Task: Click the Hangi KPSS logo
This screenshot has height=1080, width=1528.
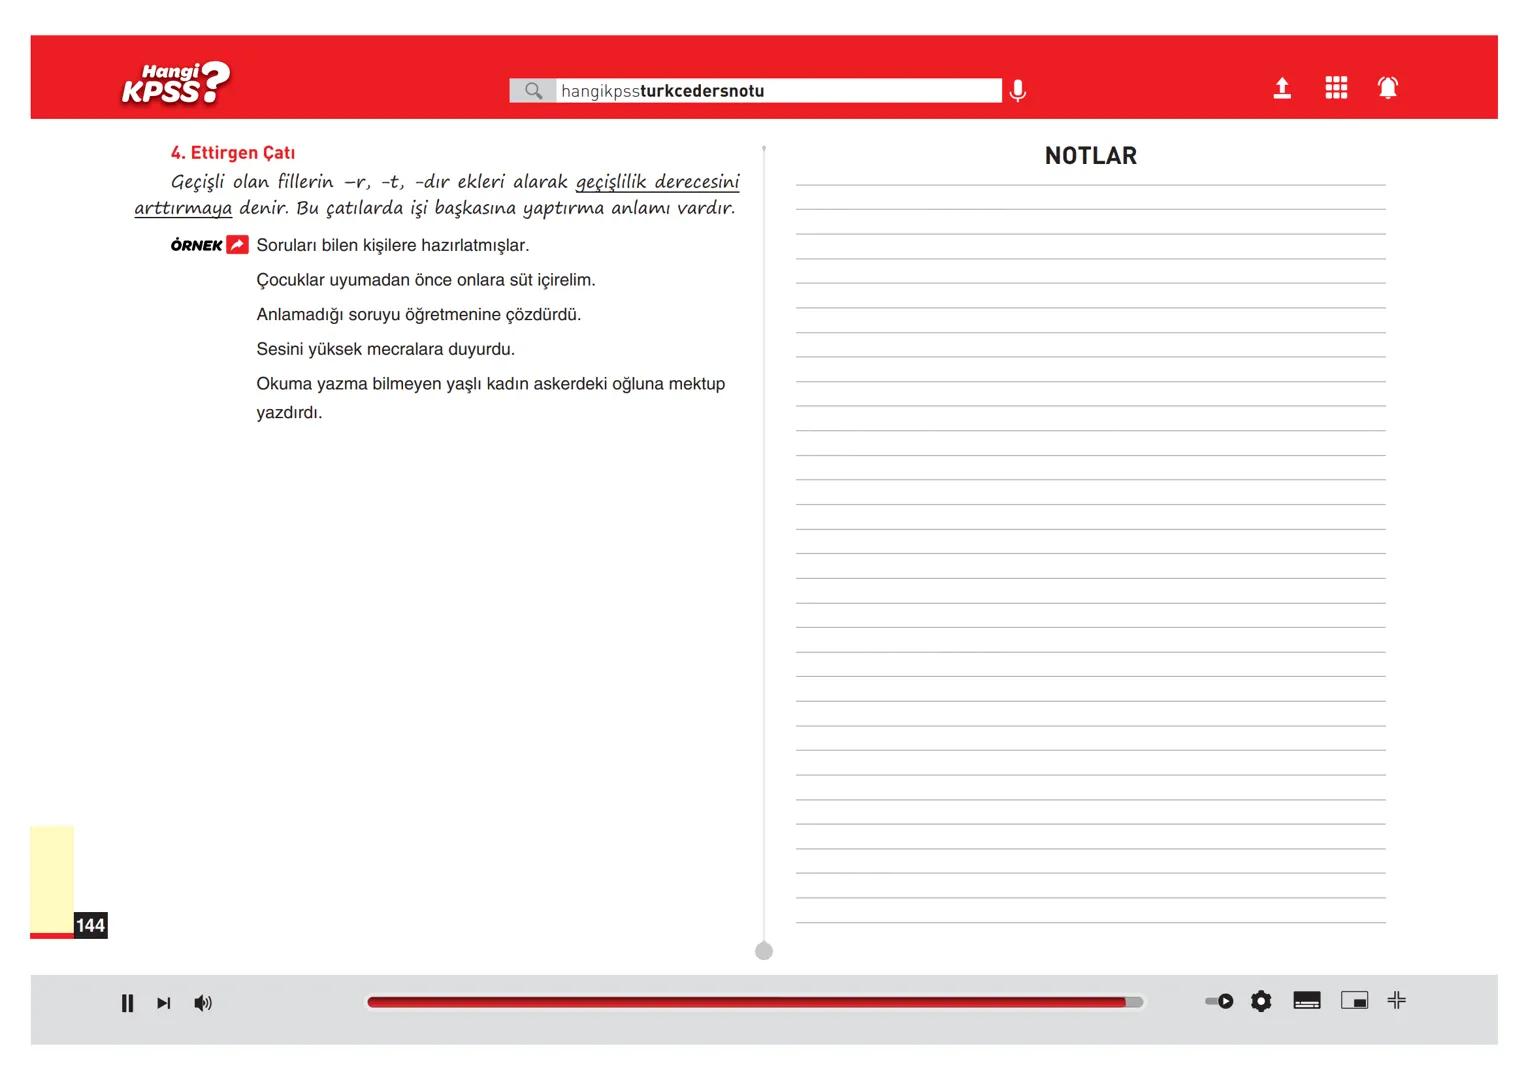Action: coord(175,84)
